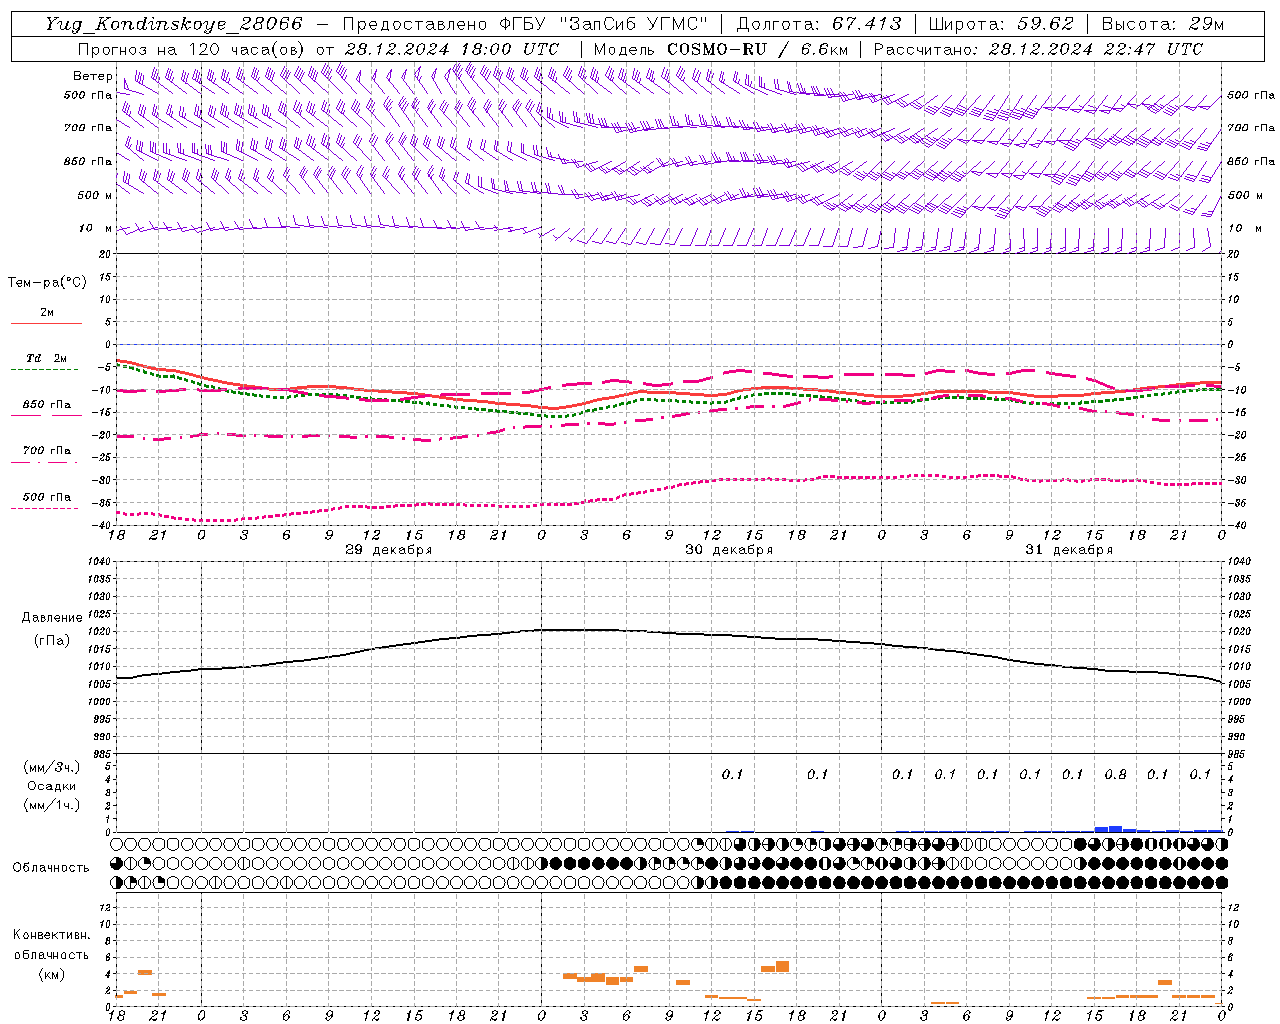Click the Широта: 59.62 latitude value
This screenshot has height=1024, width=1280.
[1001, 24]
